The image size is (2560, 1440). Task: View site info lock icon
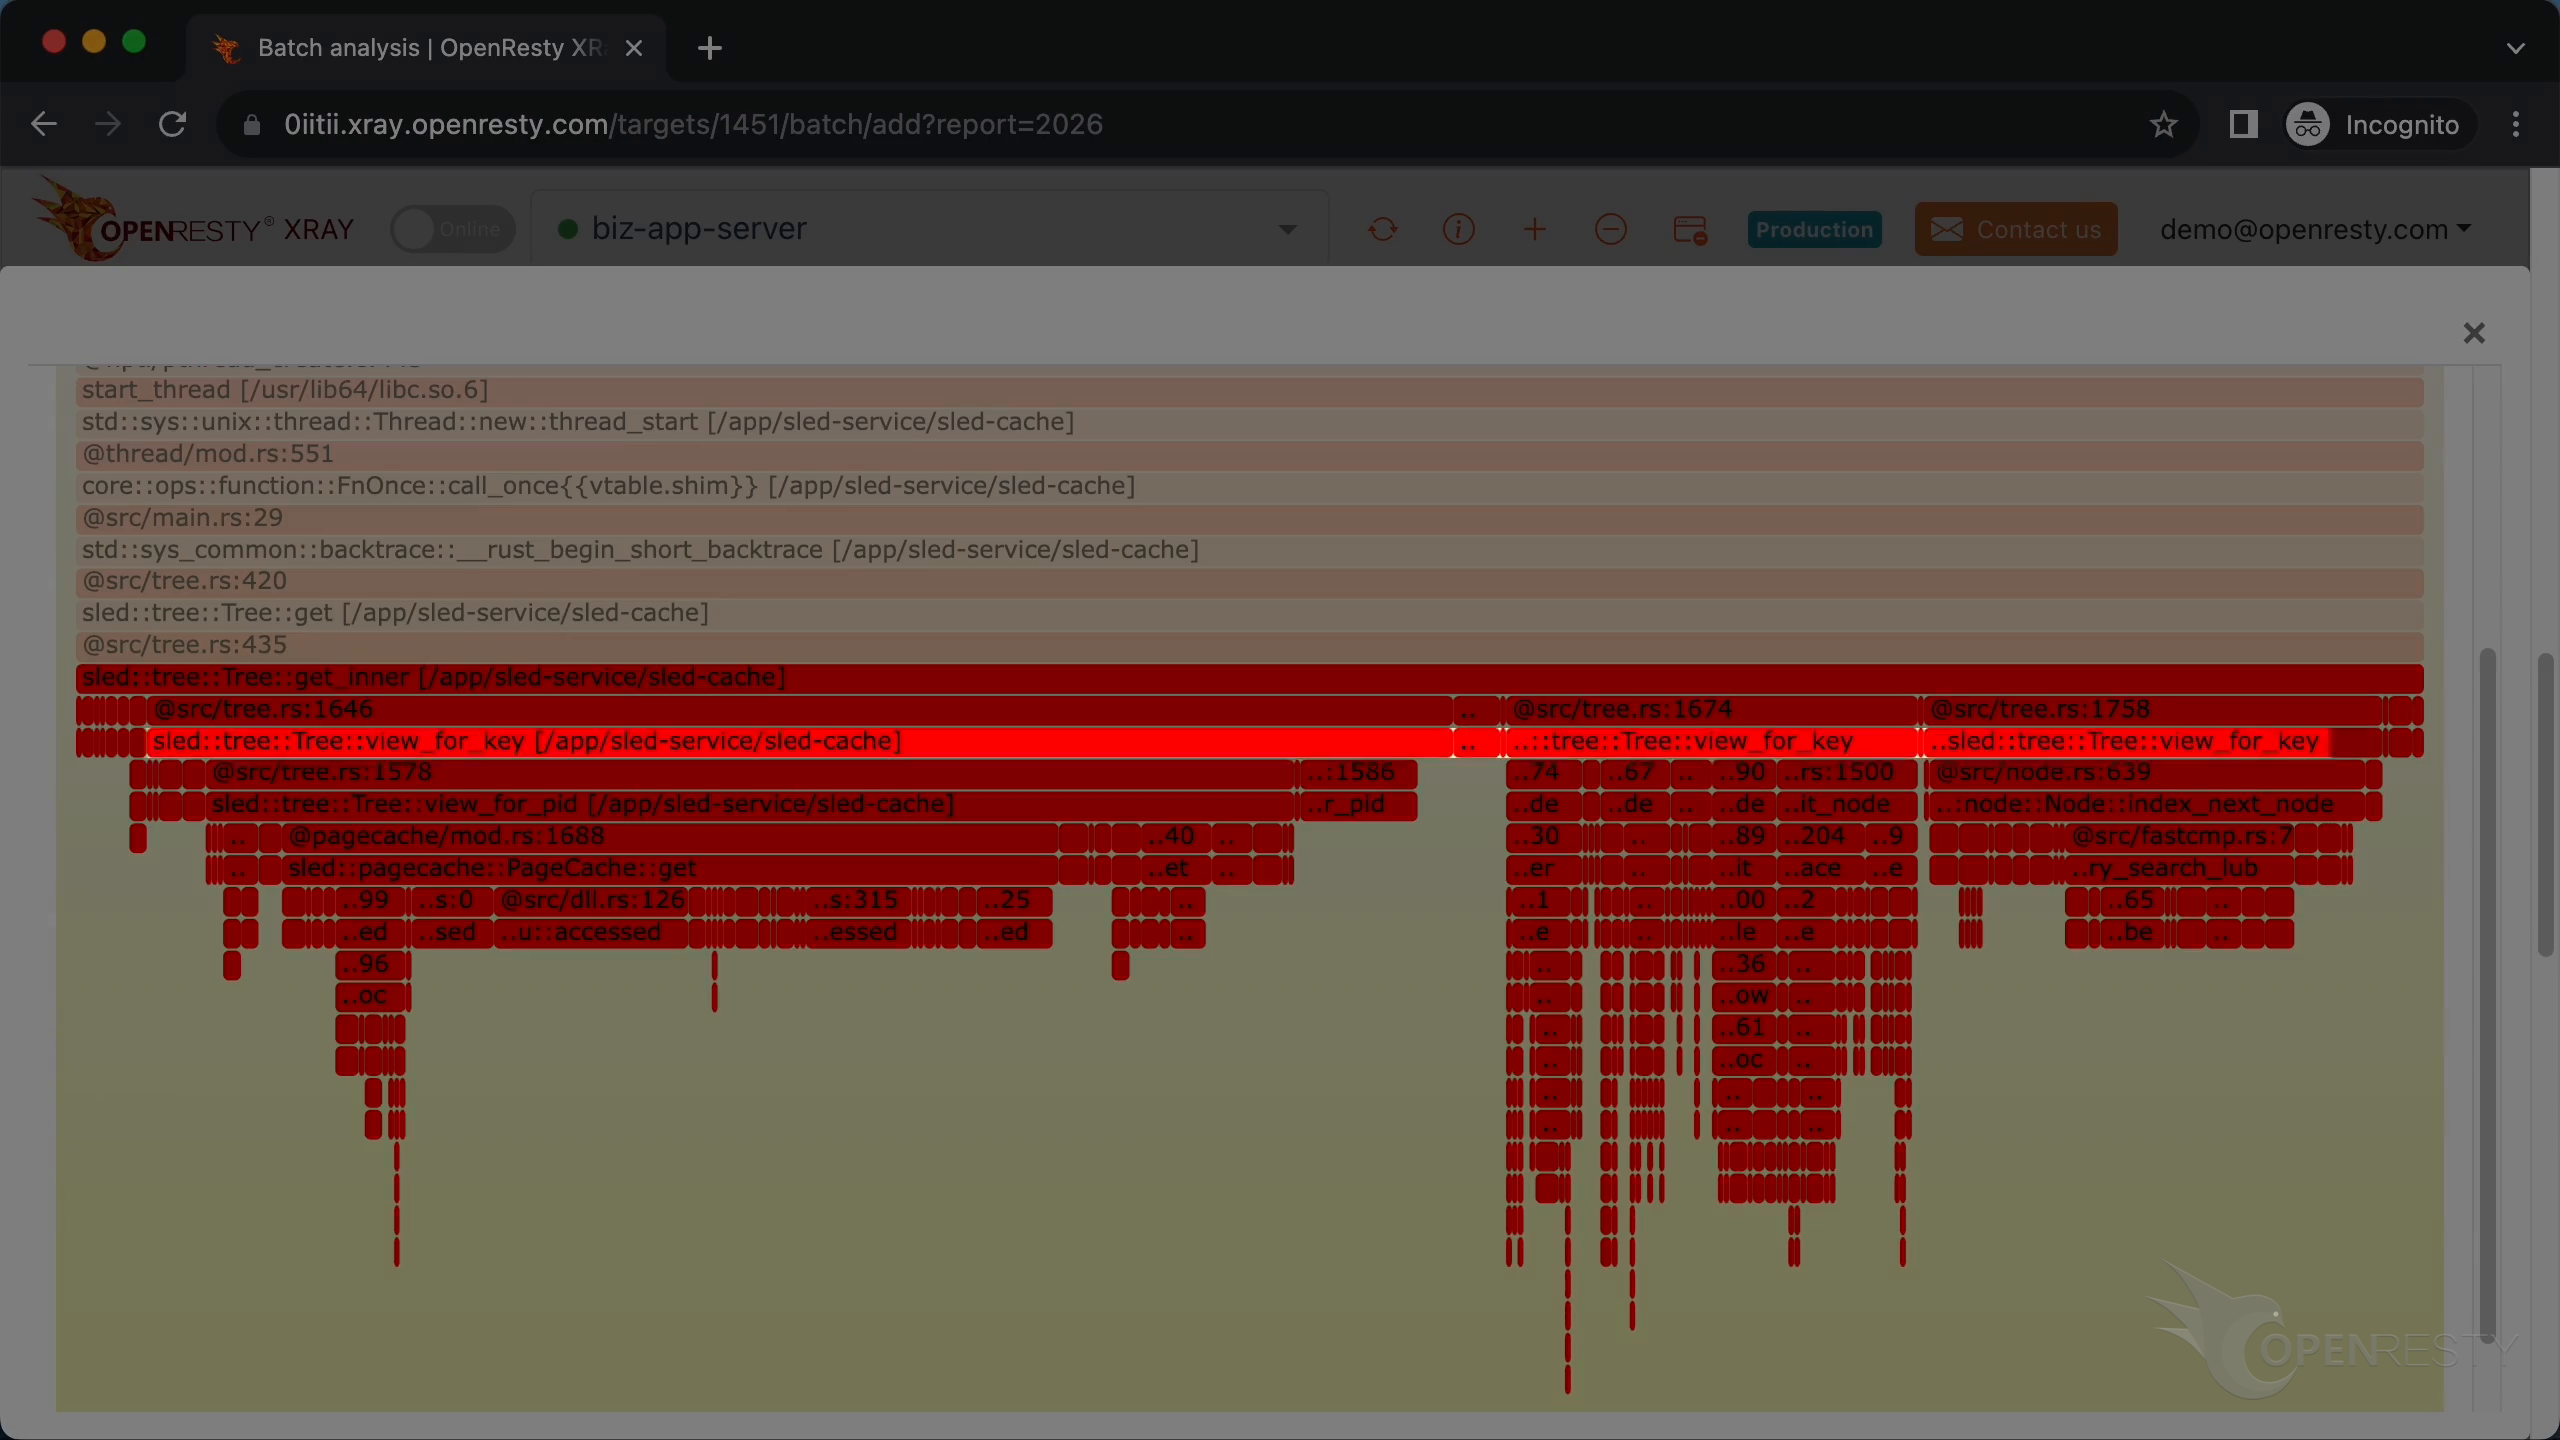(251, 124)
